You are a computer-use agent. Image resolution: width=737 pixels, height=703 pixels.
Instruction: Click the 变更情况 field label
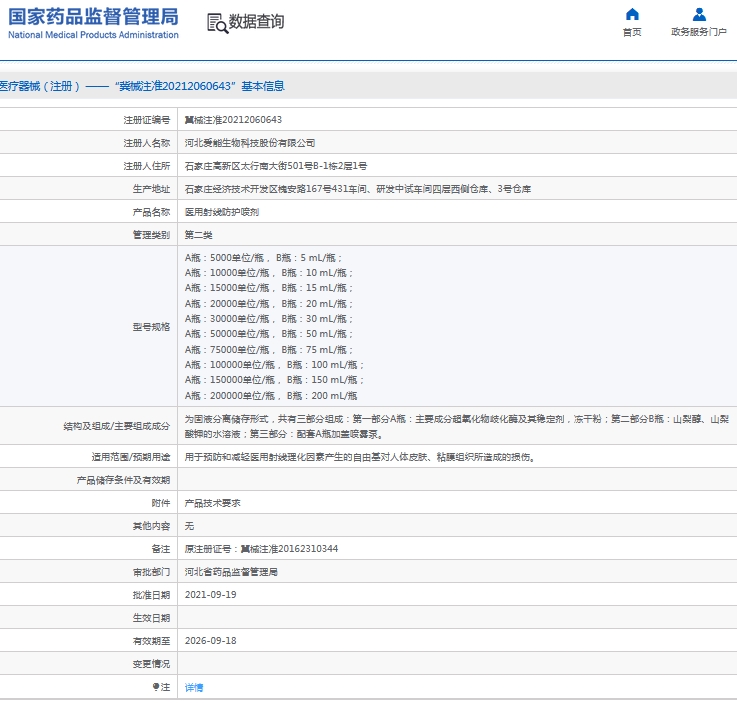click(x=151, y=664)
